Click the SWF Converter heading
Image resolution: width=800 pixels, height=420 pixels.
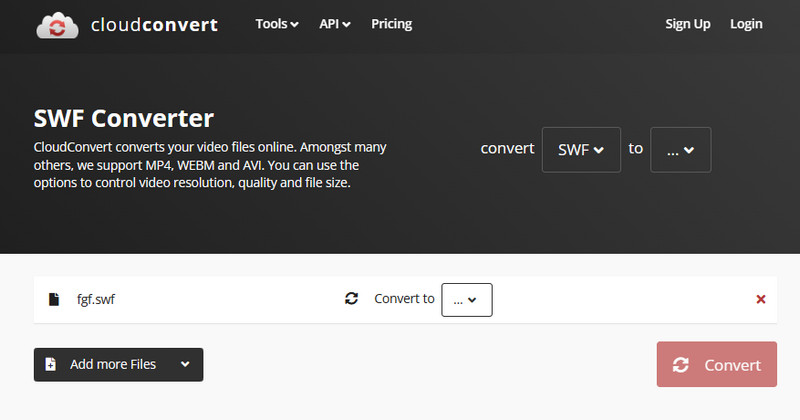(123, 118)
